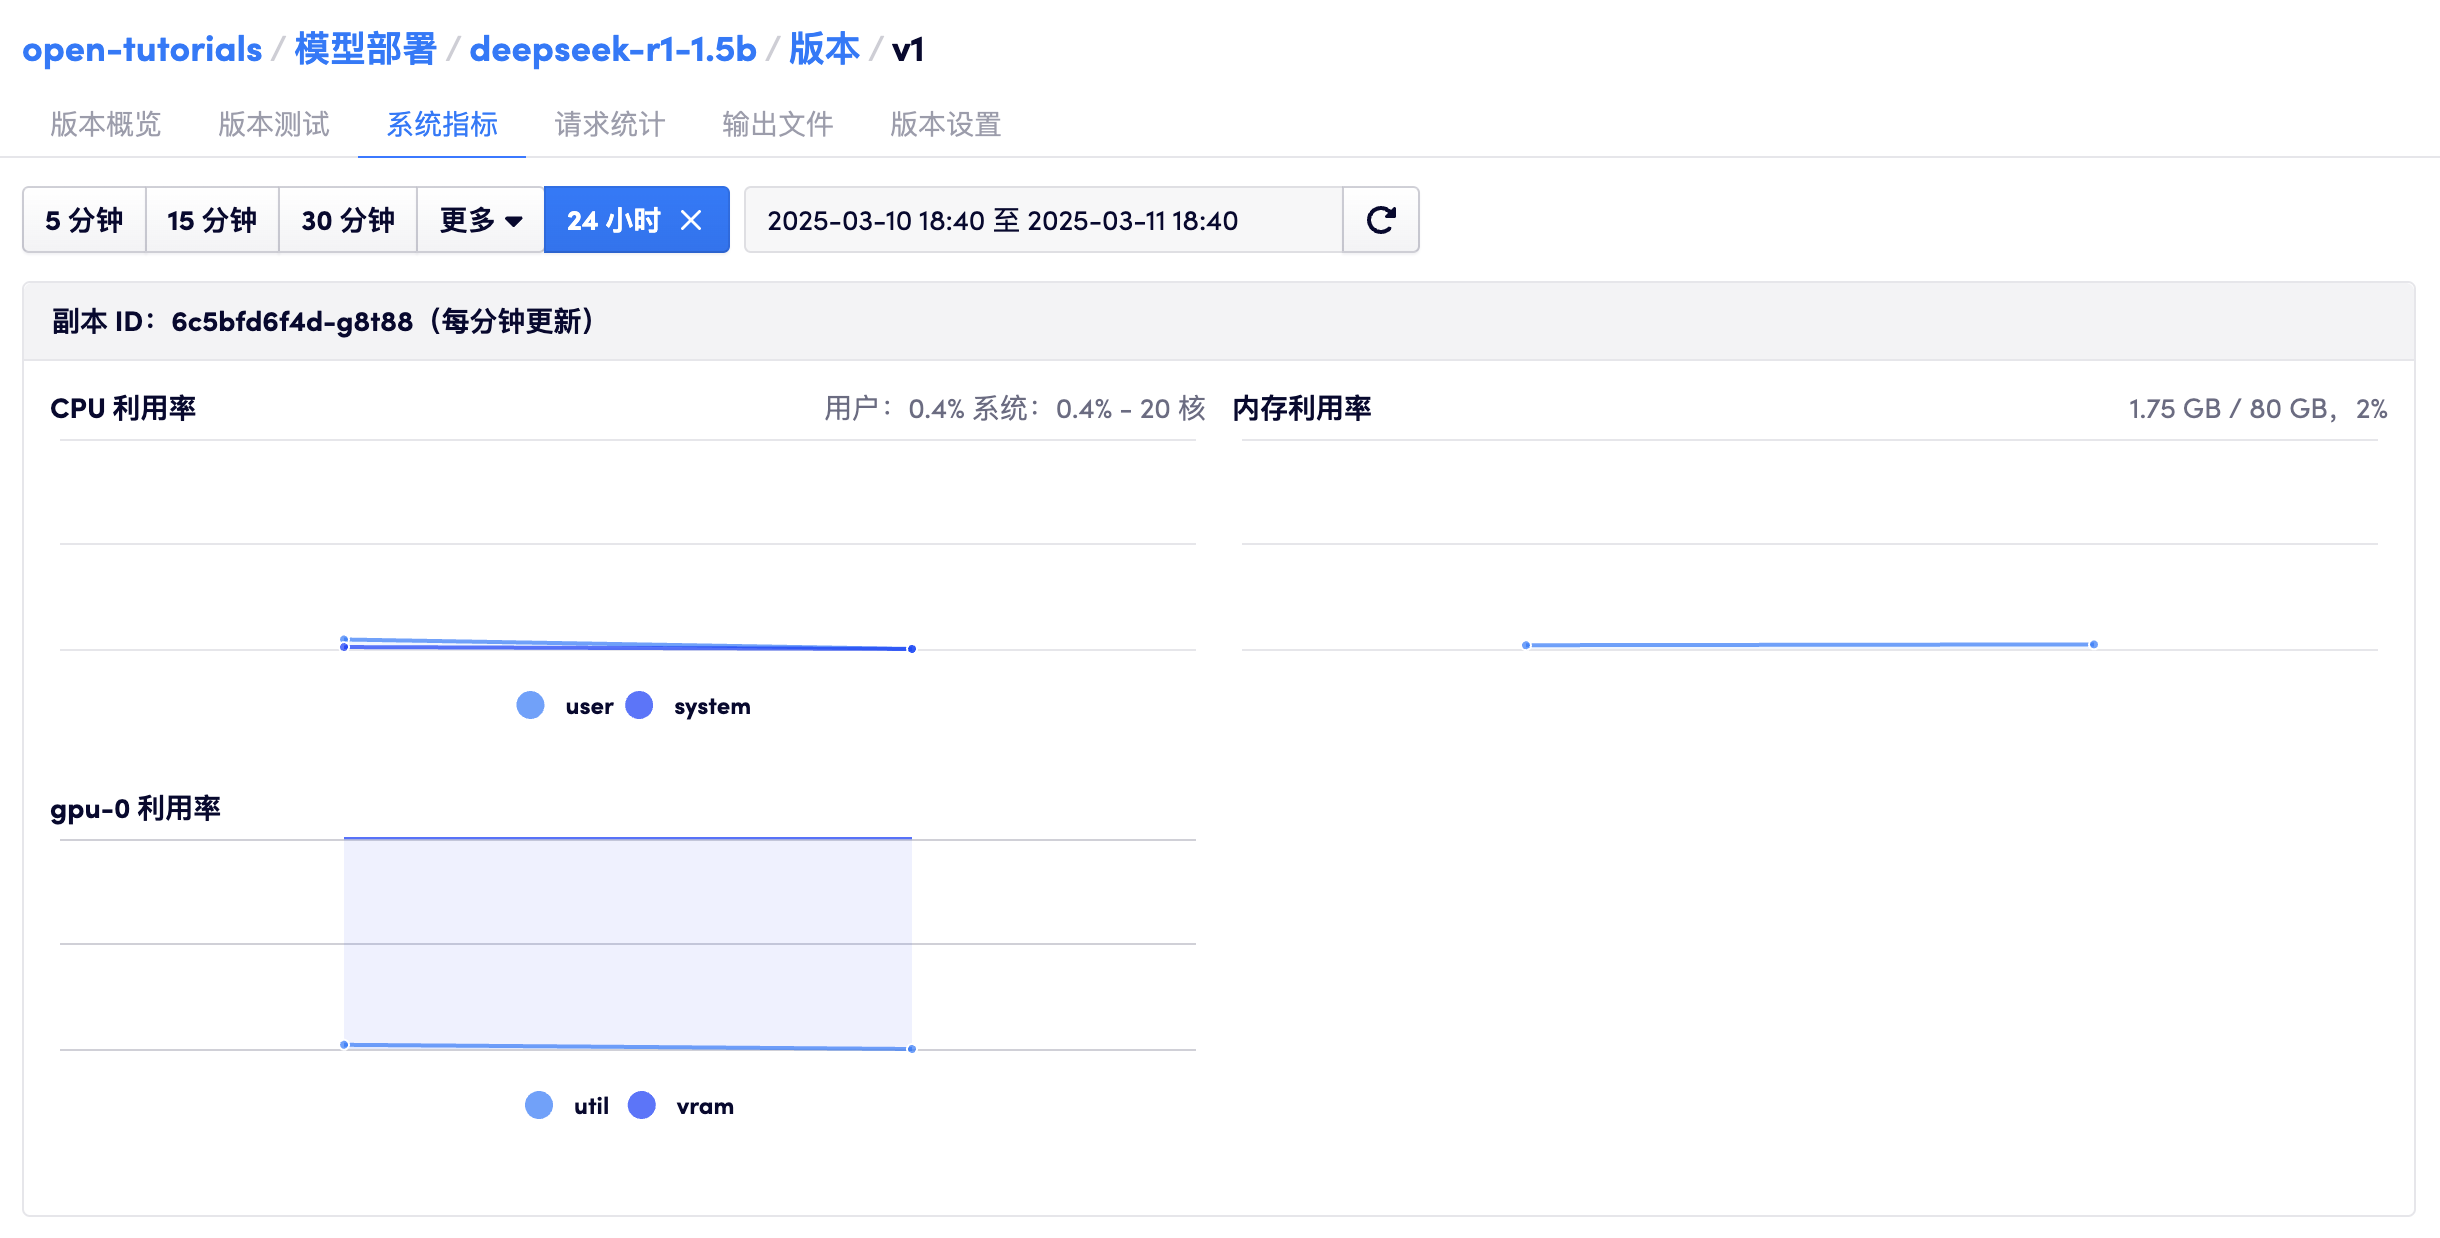Toggle the vram series in gpu-0 legend
The image size is (2440, 1238).
[x=687, y=1105]
